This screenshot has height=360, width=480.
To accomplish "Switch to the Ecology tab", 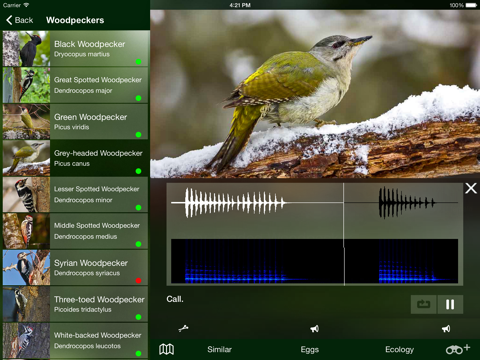I will [x=399, y=349].
